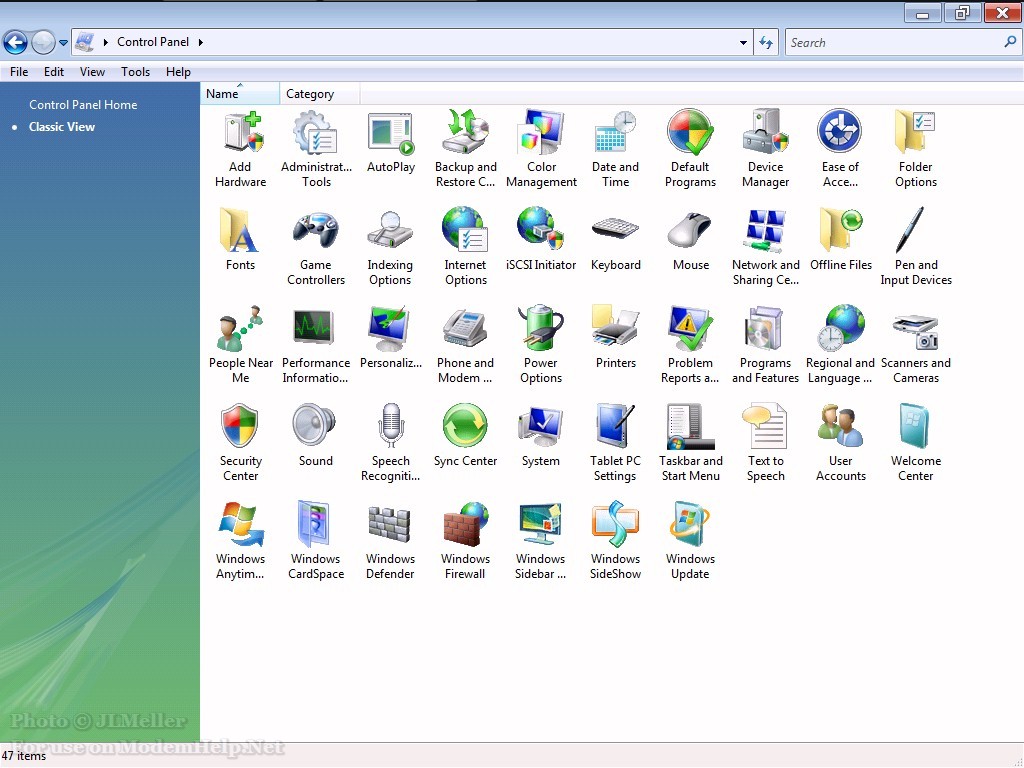Select Classic View in sidebar

(x=62, y=127)
